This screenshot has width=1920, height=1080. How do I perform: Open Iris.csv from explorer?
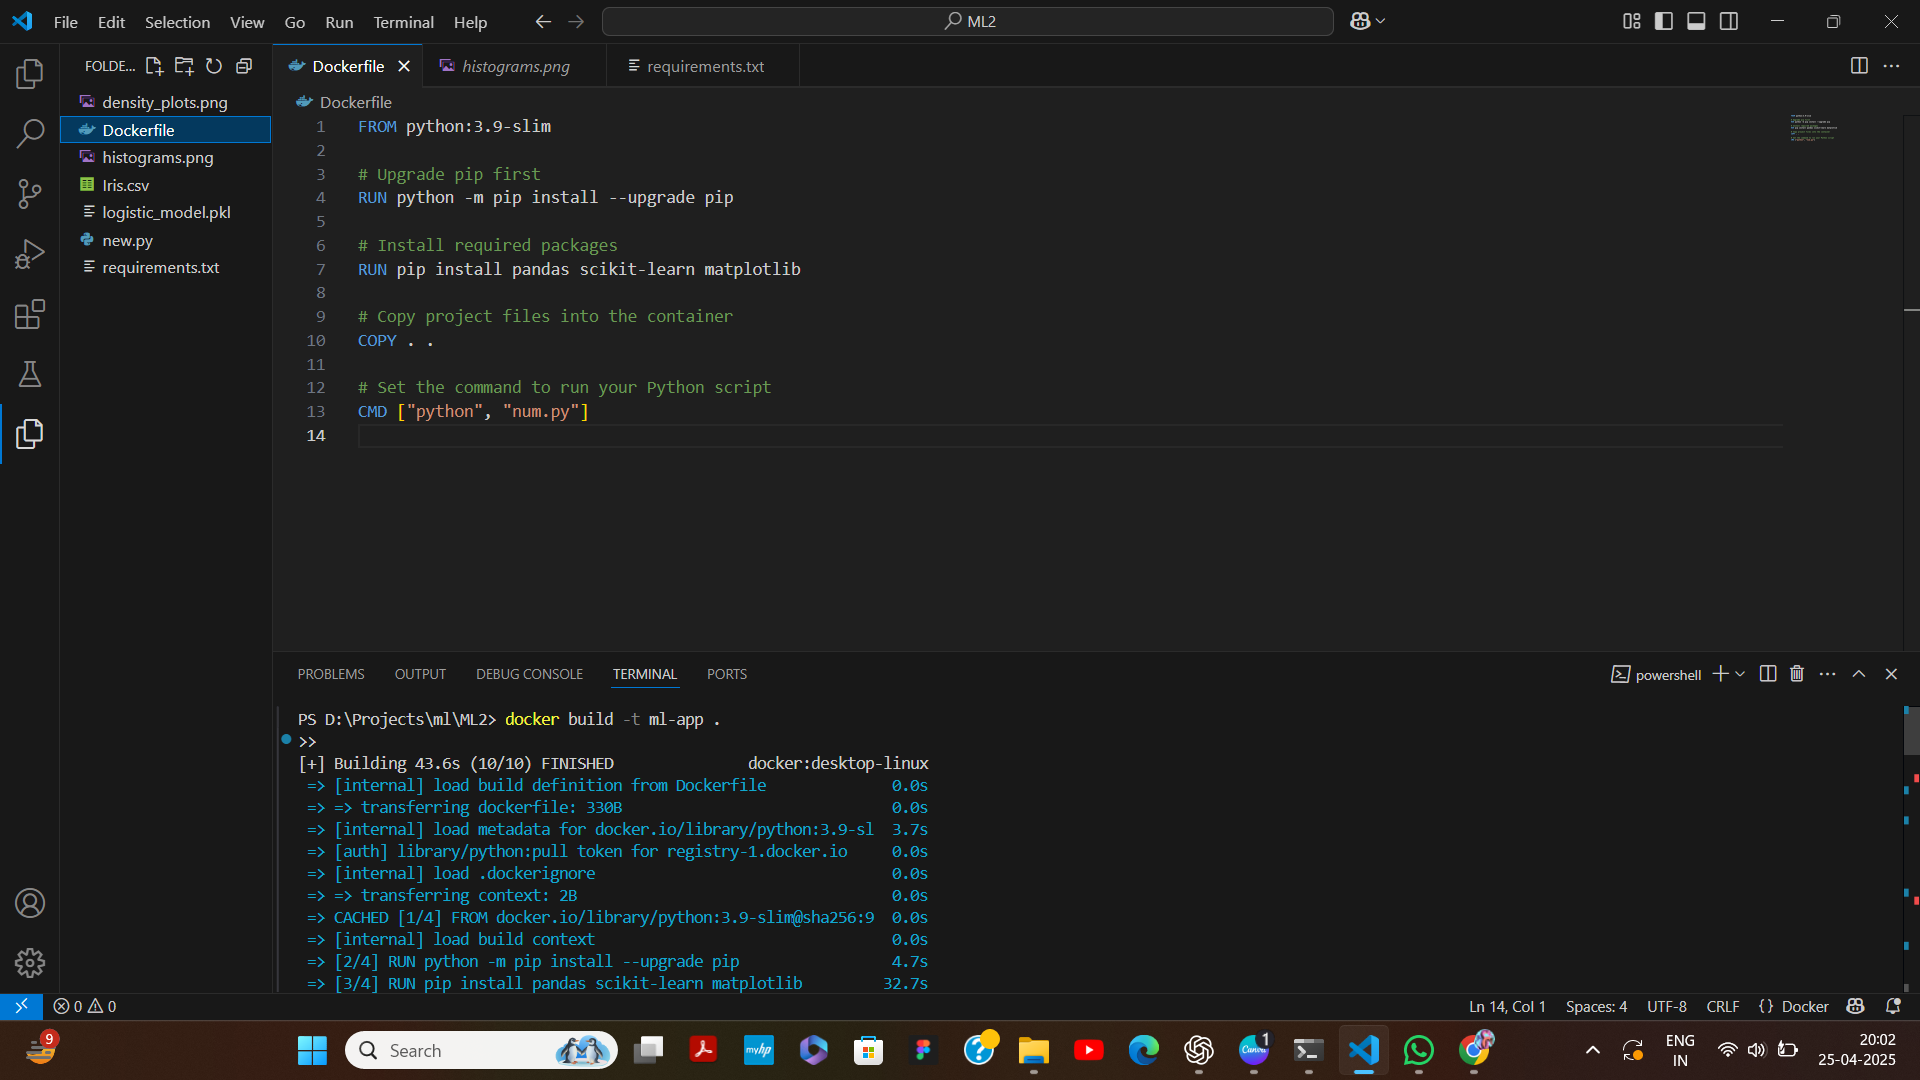click(x=166, y=185)
